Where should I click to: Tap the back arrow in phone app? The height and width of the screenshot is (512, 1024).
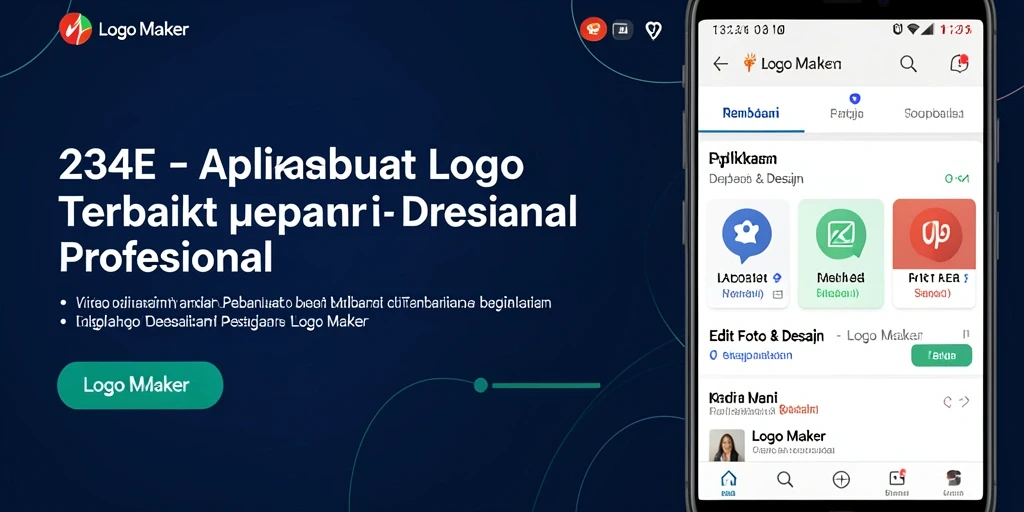click(x=720, y=64)
